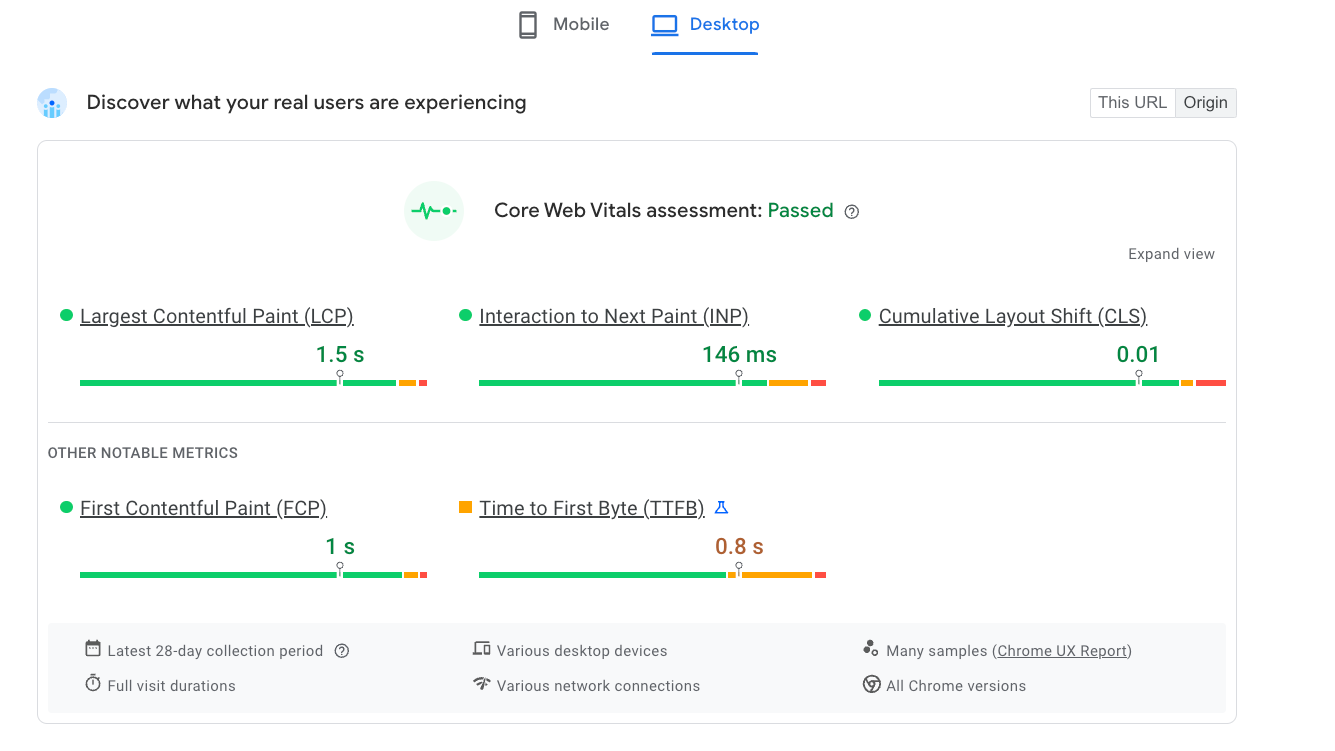Click the INP distribution bar marker
Viewport: 1335px width, 751px height.
point(739,377)
